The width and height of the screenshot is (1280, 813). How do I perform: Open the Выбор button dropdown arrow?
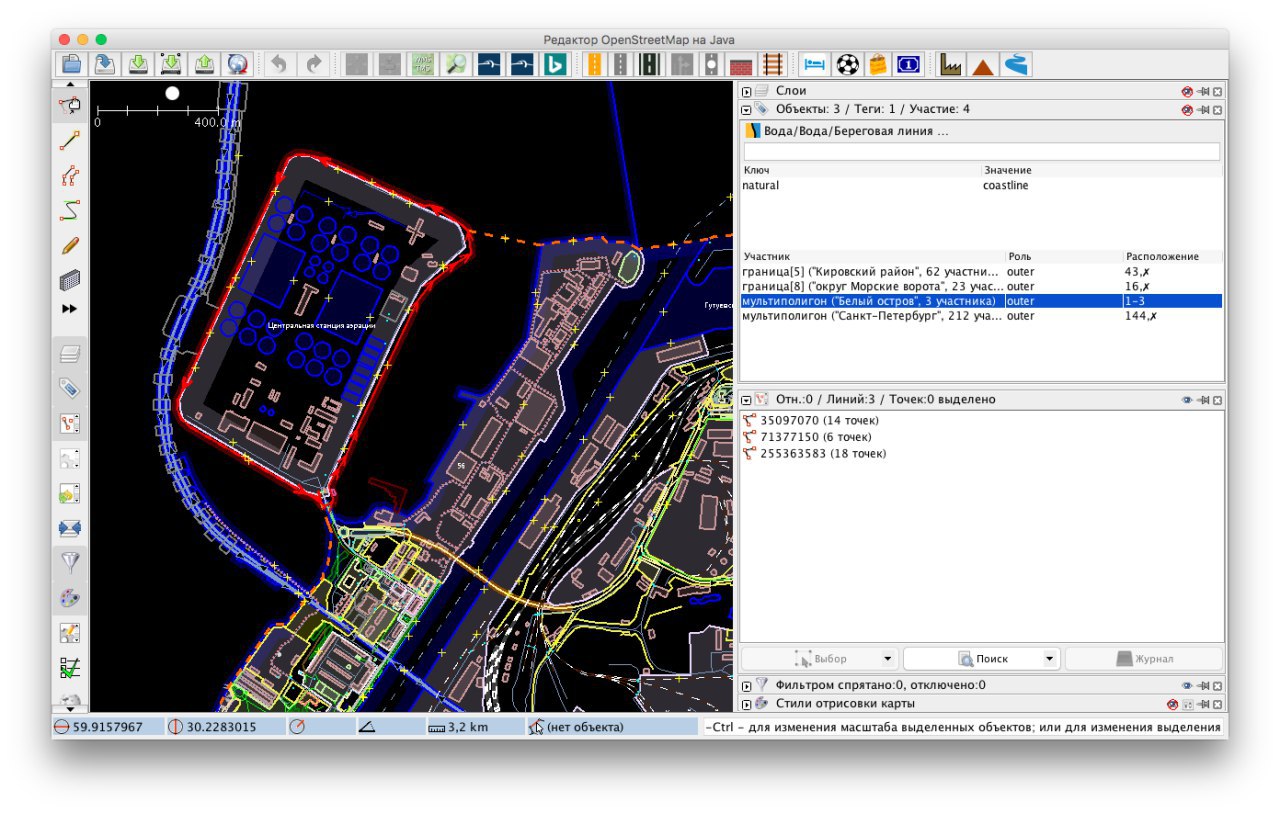(887, 659)
